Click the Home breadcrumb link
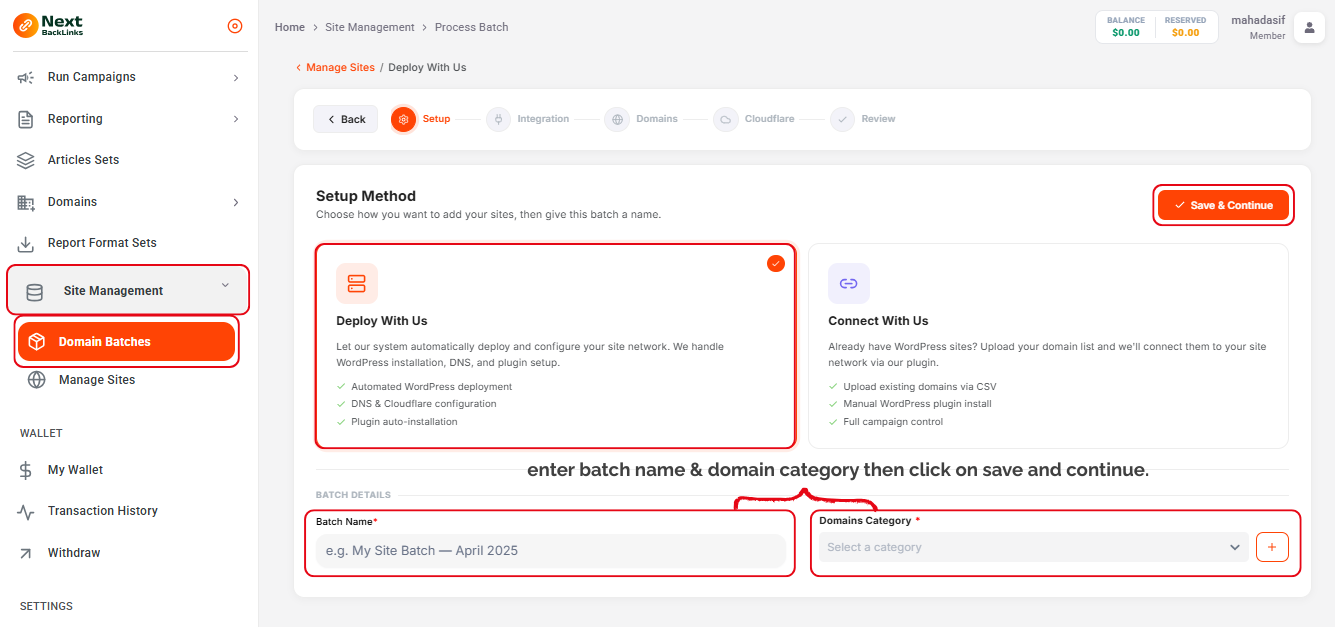Image resolution: width=1335 pixels, height=627 pixels. pos(290,27)
